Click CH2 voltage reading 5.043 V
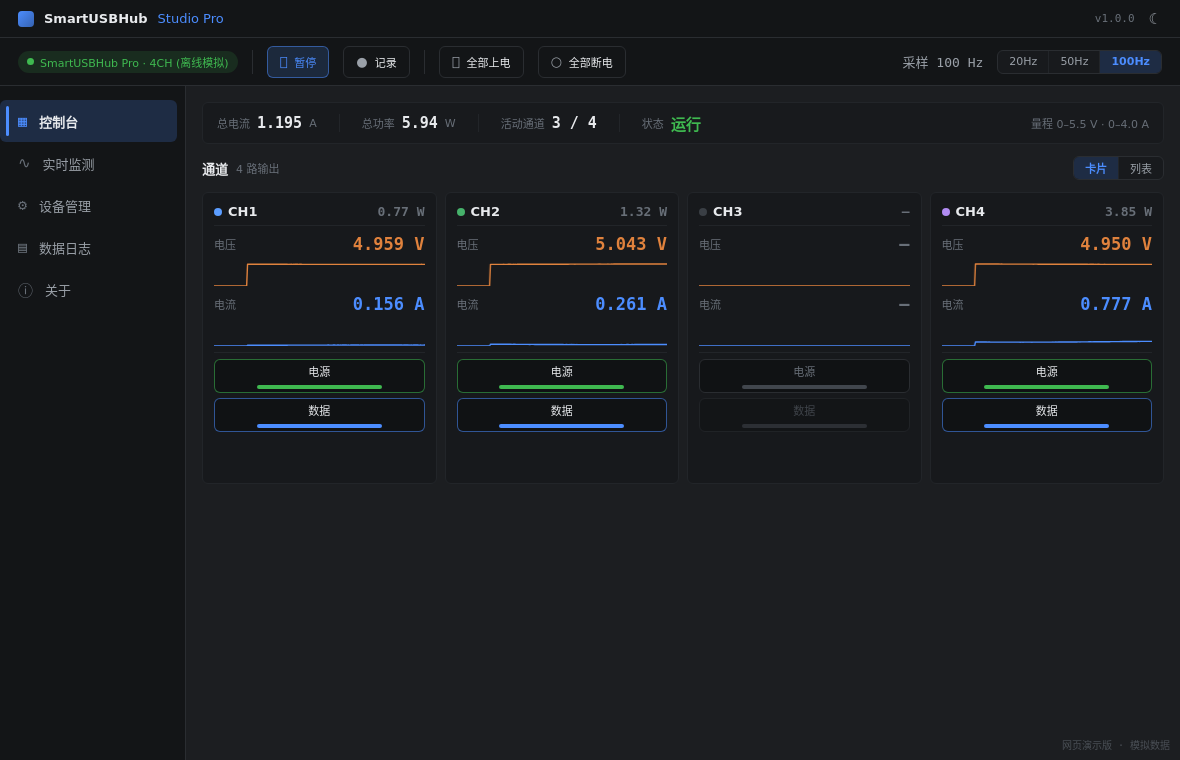The height and width of the screenshot is (760, 1180). click(x=631, y=244)
